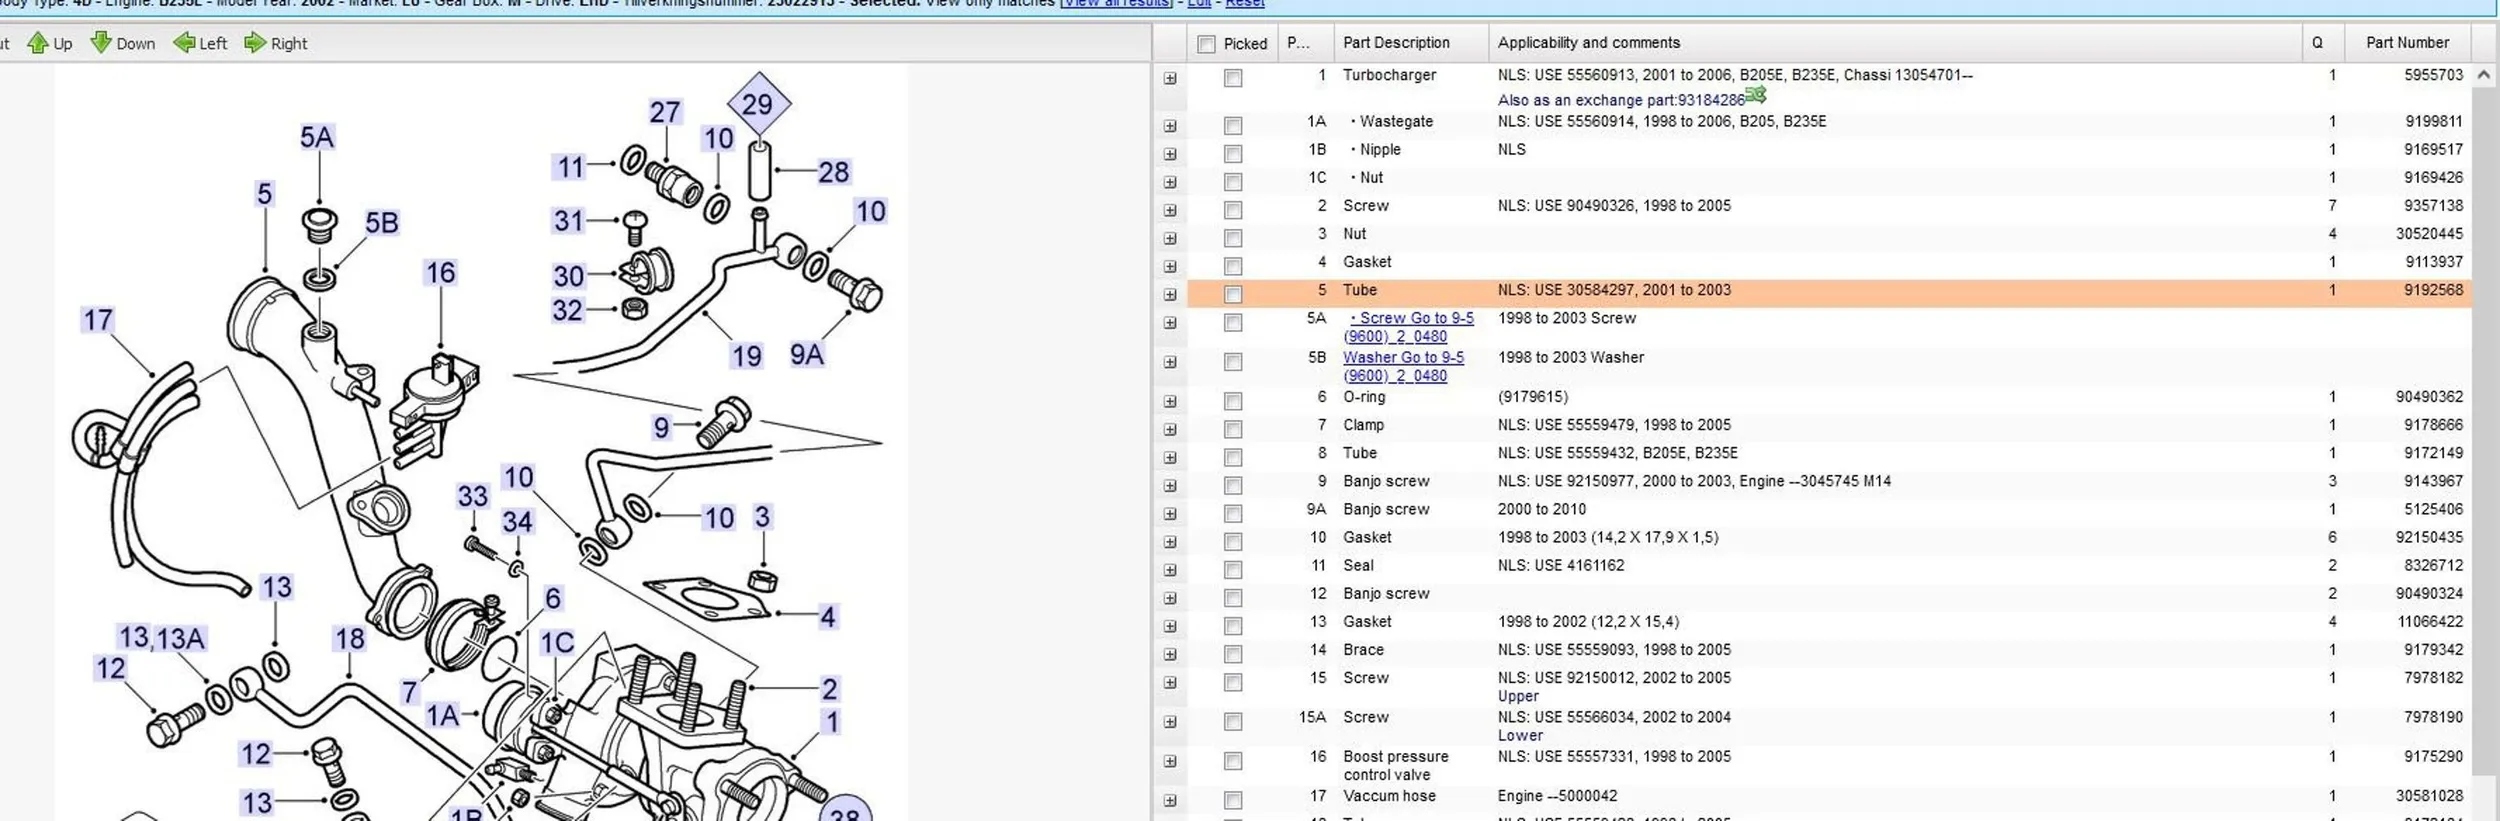Click the green Up arrow icon

(38, 43)
